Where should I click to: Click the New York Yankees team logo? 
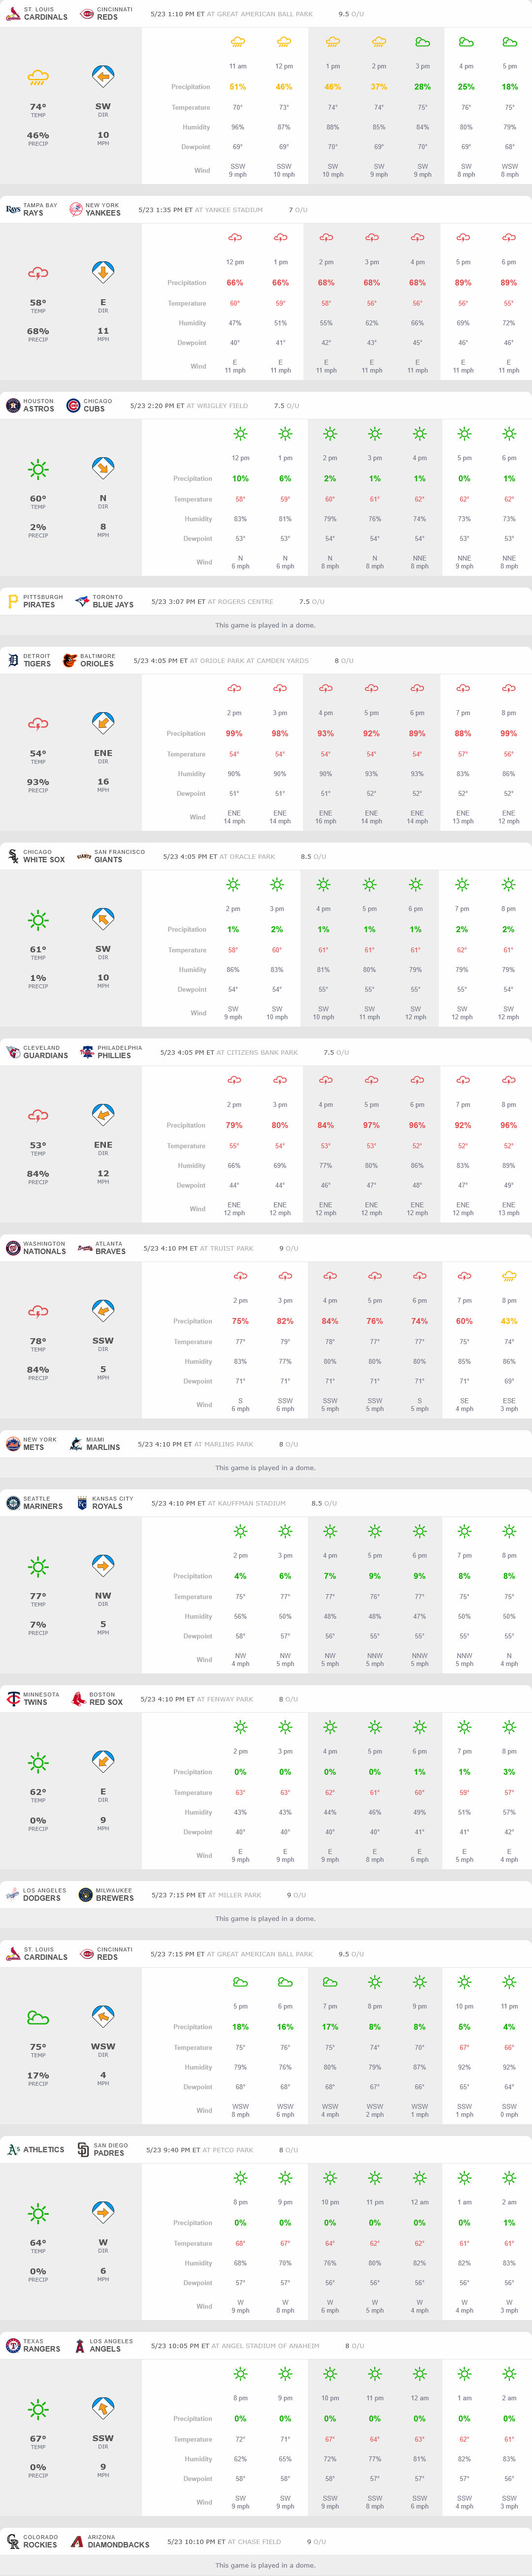[75, 210]
